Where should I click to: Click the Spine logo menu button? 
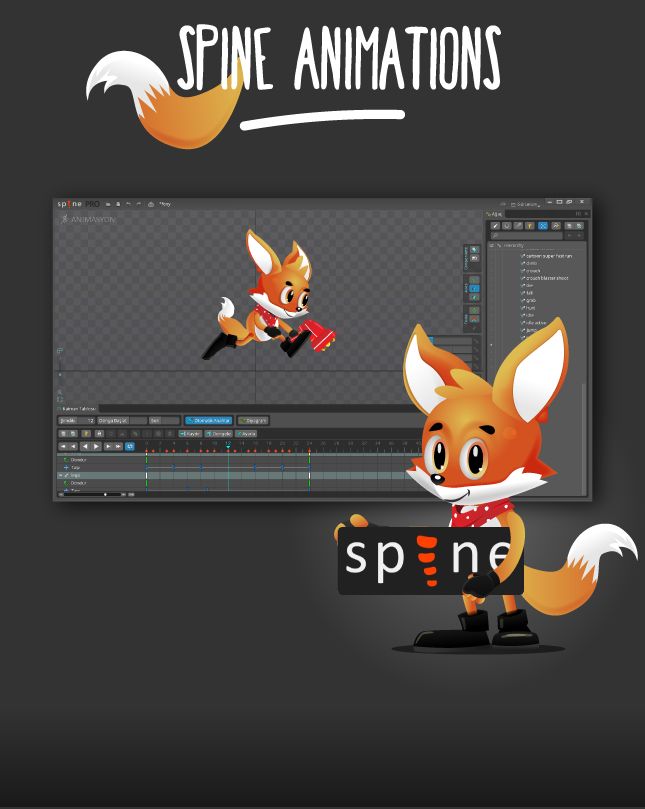point(78,204)
